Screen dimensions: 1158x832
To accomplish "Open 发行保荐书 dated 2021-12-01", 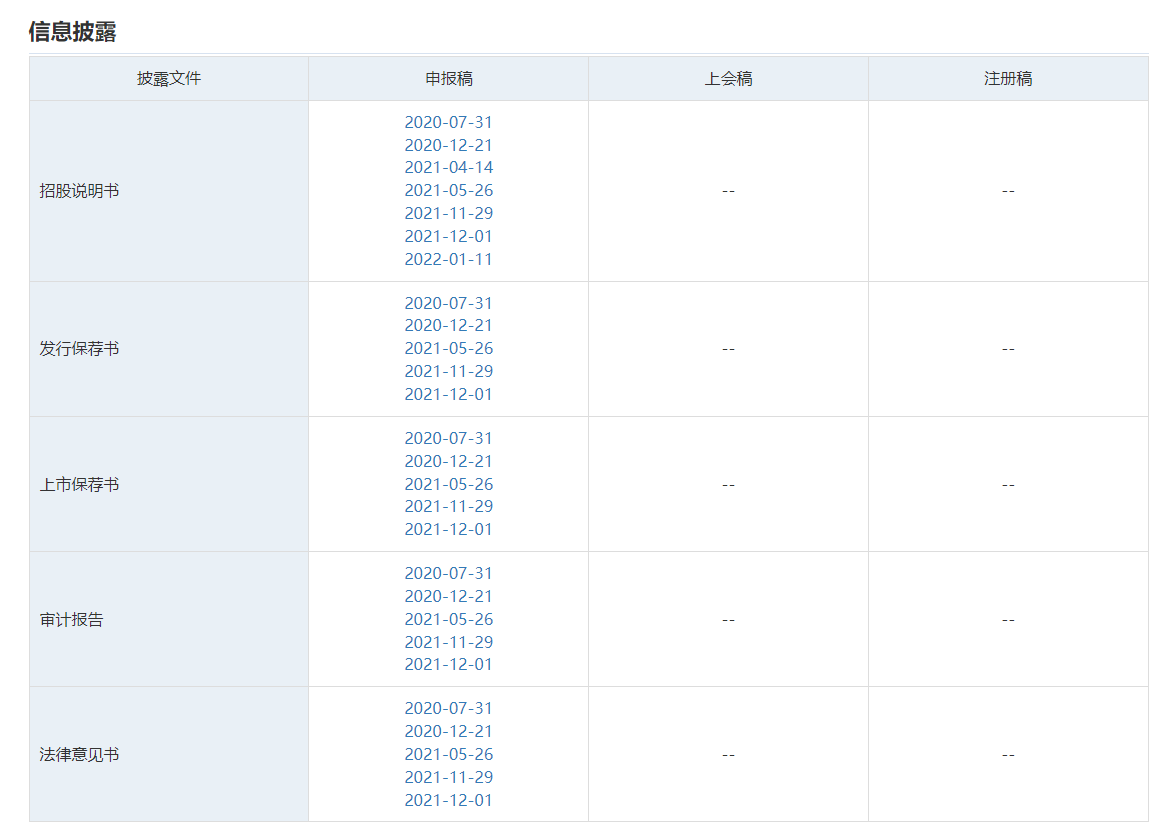I will click(448, 394).
